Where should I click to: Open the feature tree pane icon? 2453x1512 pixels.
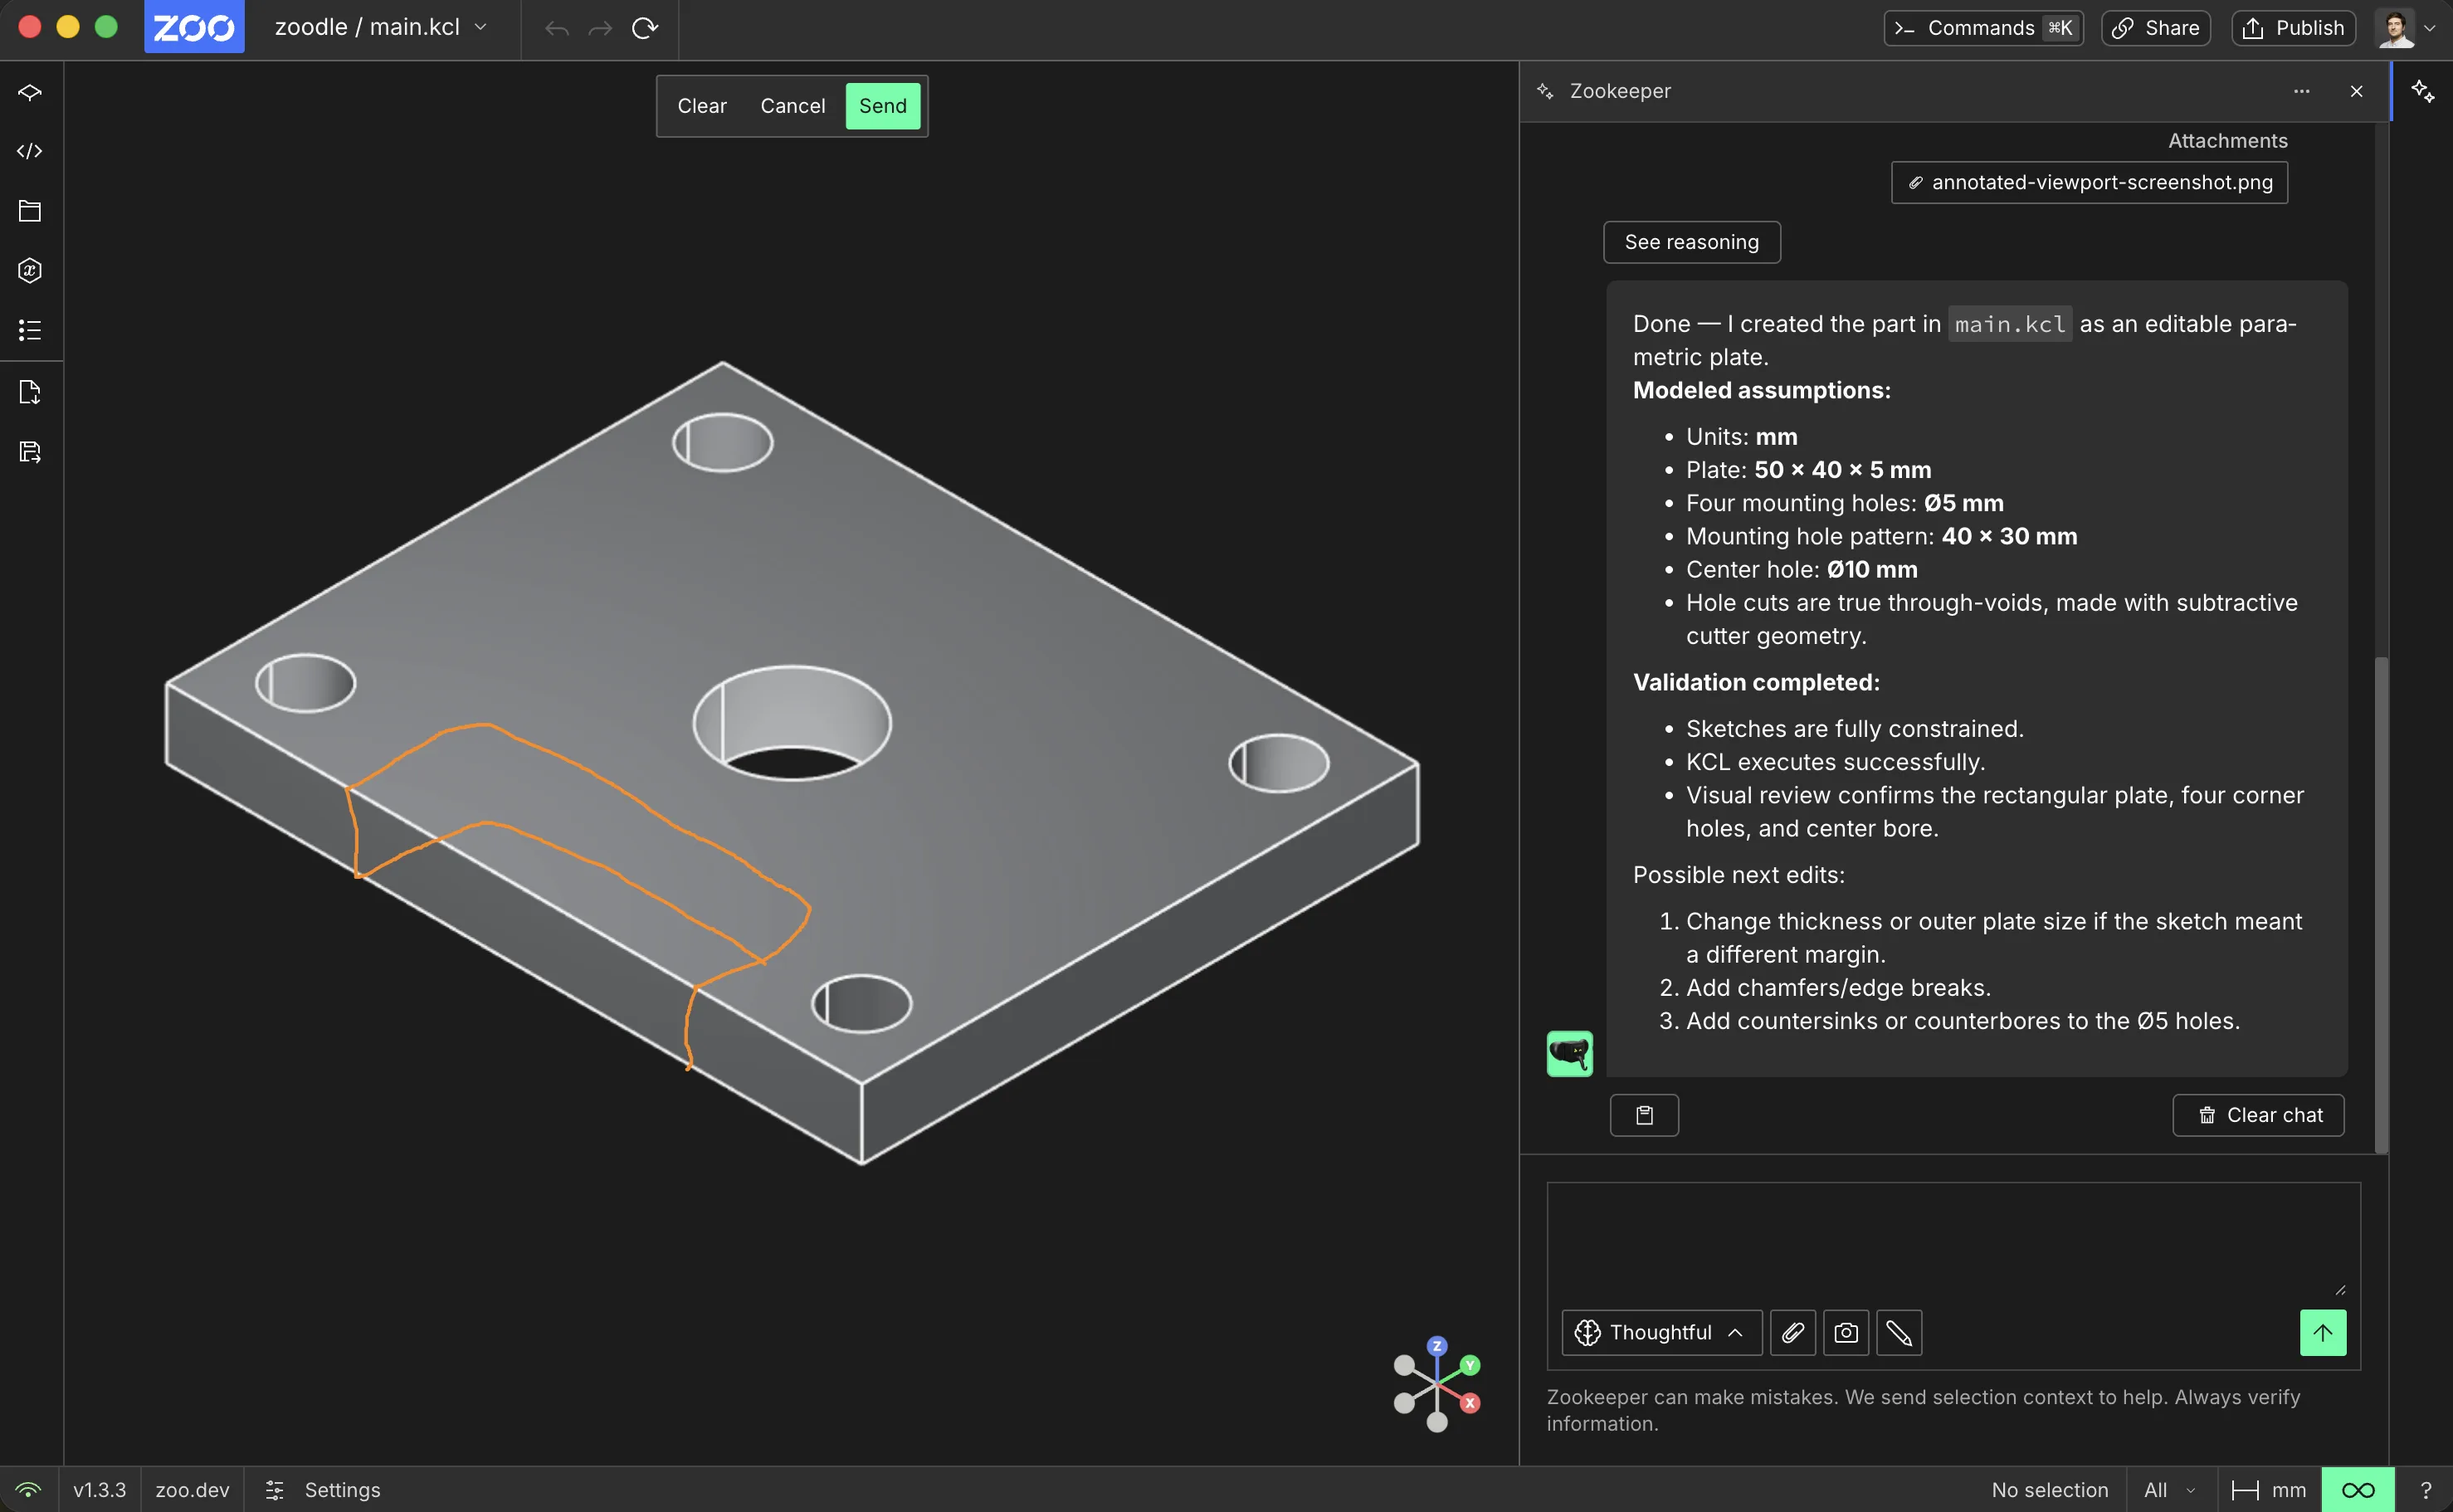tap(30, 92)
